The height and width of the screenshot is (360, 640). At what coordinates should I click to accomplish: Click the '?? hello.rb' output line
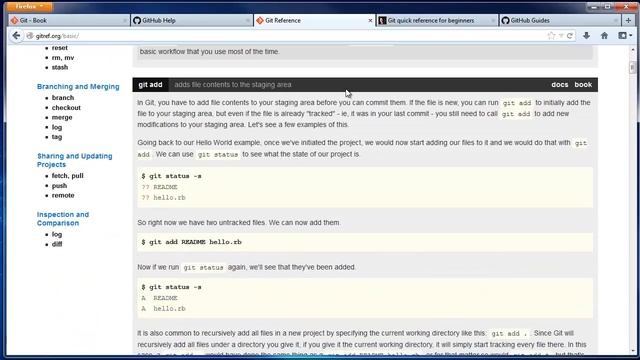(x=163, y=198)
